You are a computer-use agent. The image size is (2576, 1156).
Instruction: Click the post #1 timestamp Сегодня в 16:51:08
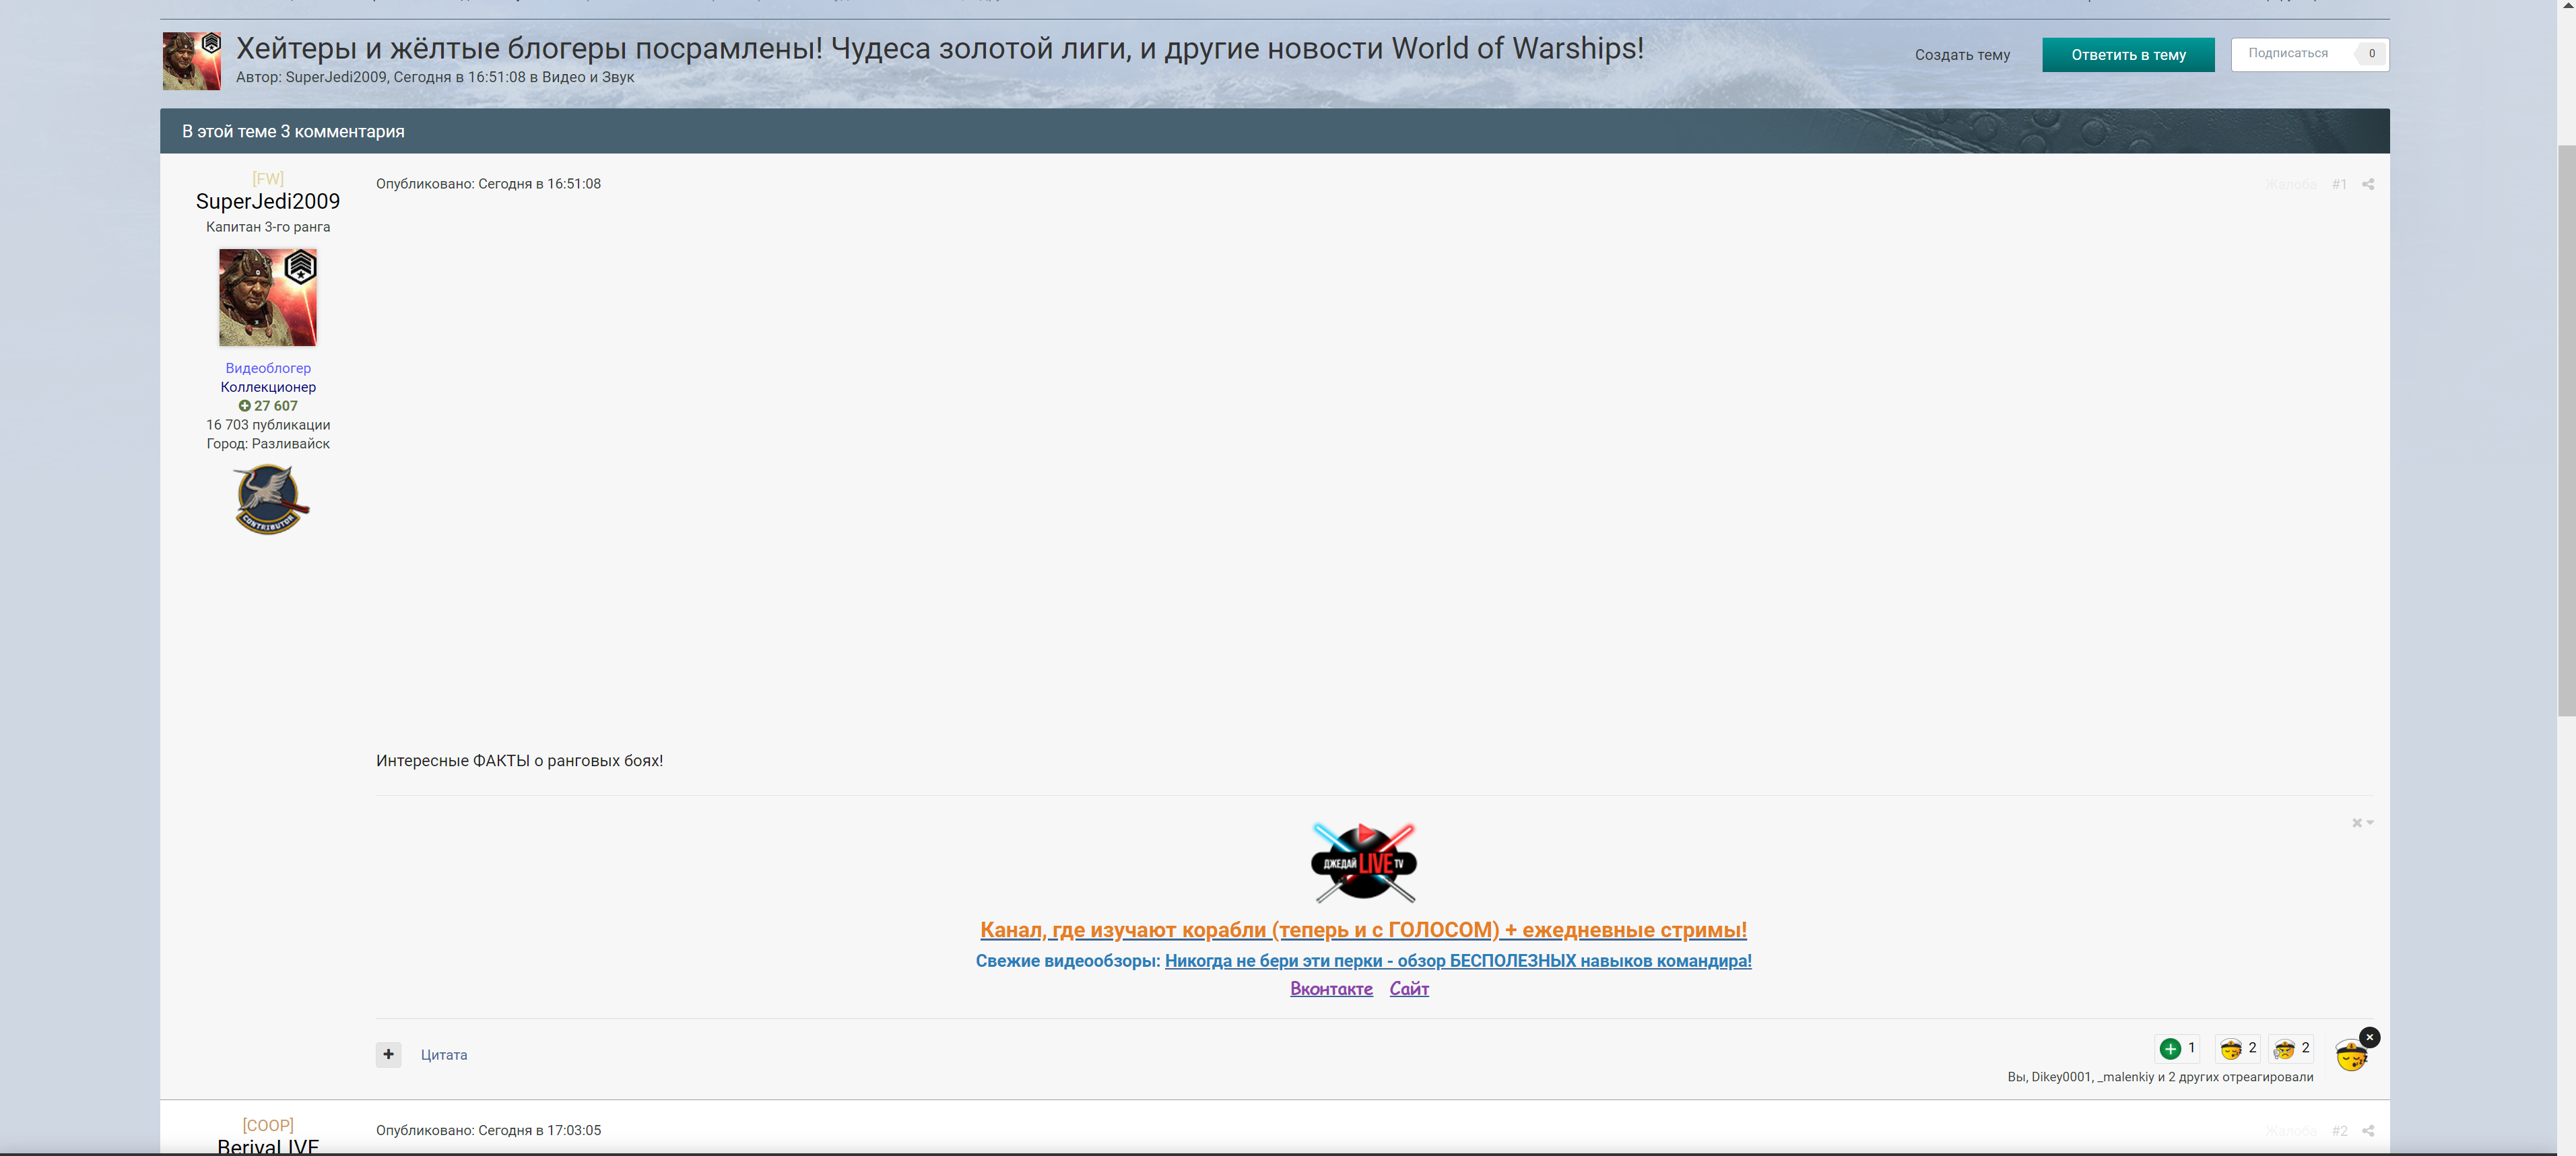[539, 184]
